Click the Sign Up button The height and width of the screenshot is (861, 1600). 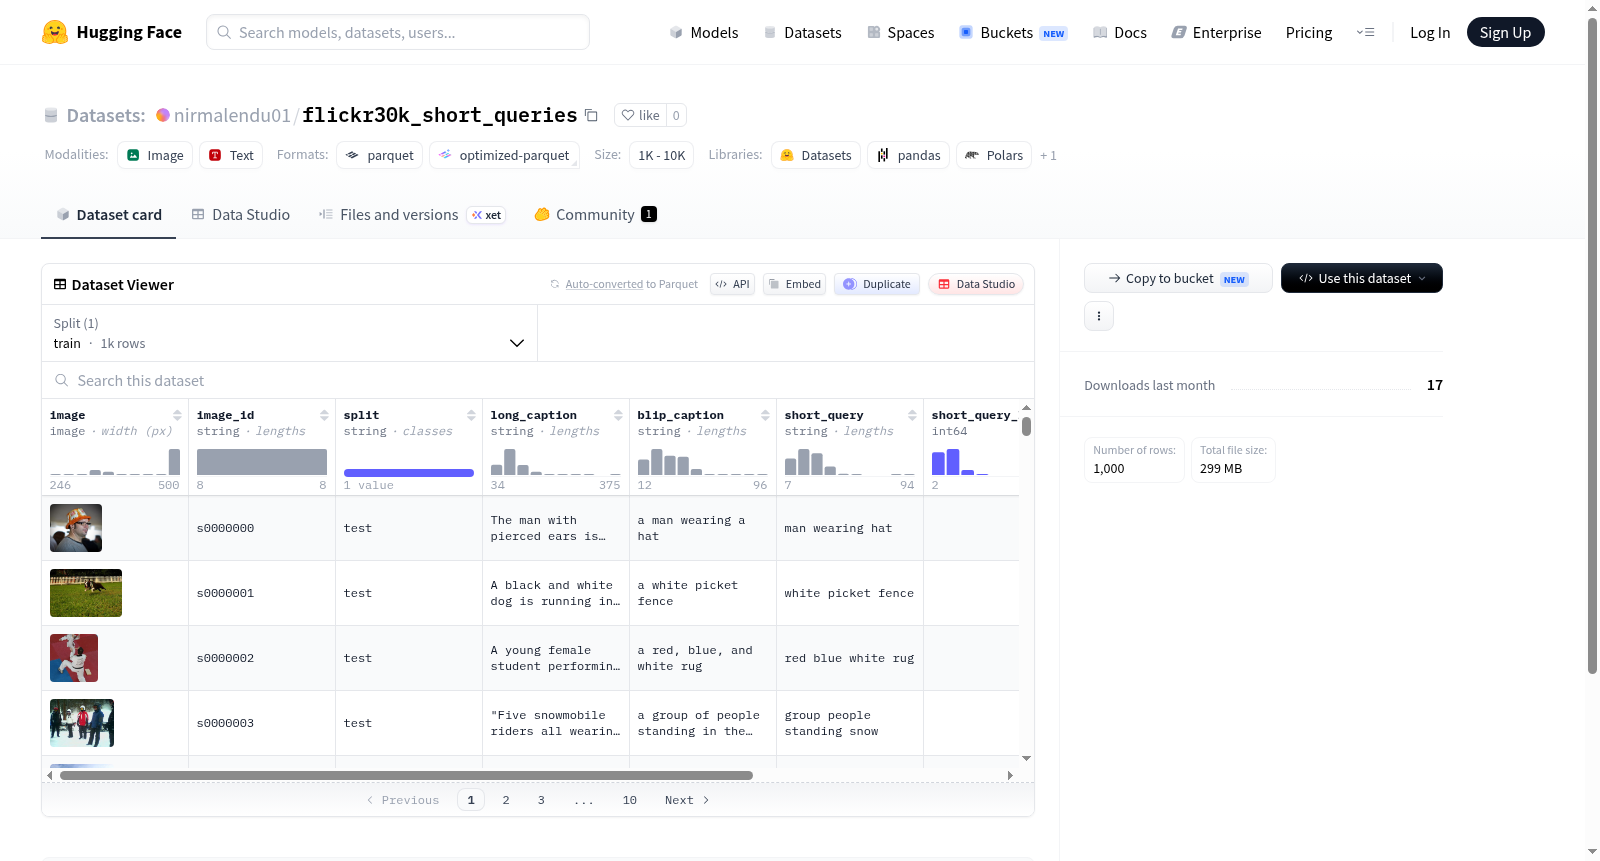(1506, 32)
